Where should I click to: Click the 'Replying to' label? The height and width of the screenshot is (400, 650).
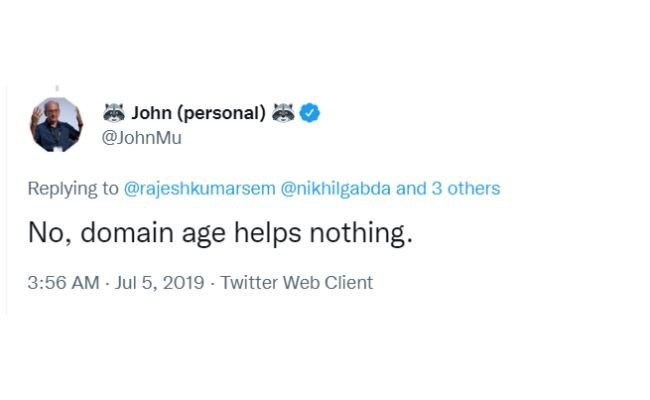72,188
